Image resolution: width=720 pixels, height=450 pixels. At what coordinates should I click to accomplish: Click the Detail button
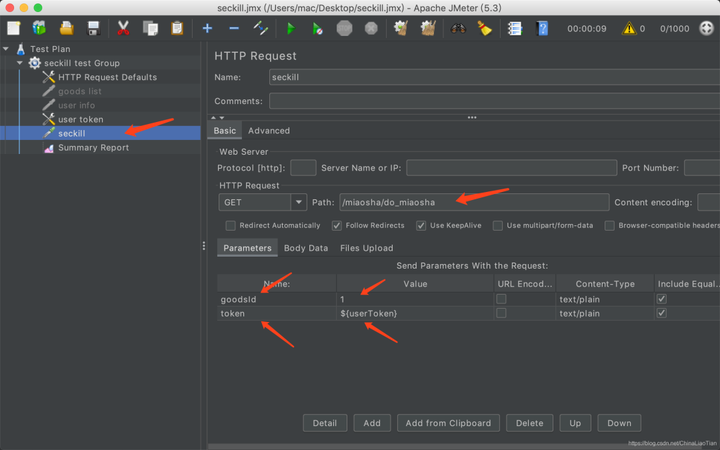[325, 423]
